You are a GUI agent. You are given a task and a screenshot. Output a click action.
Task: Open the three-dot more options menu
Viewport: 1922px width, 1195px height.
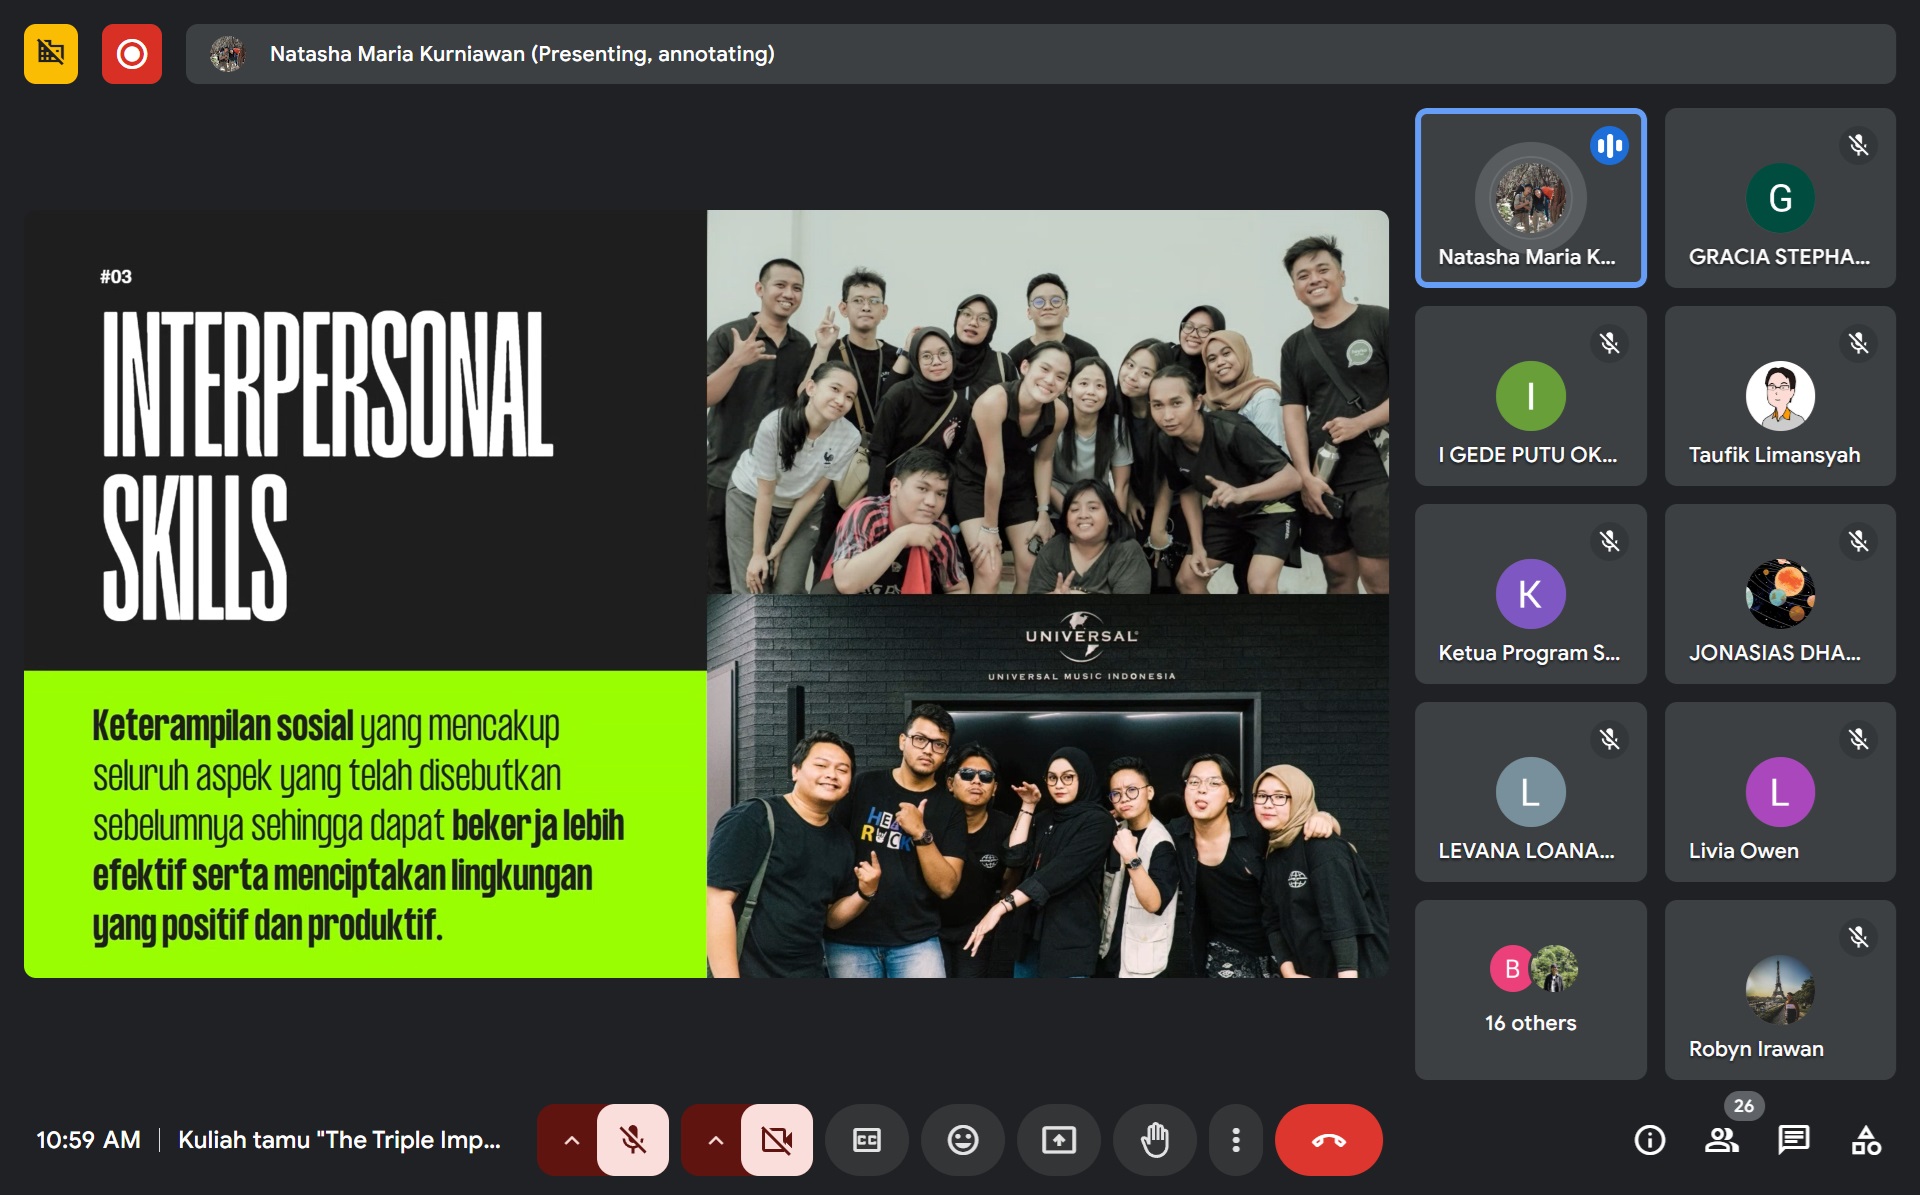1236,1140
